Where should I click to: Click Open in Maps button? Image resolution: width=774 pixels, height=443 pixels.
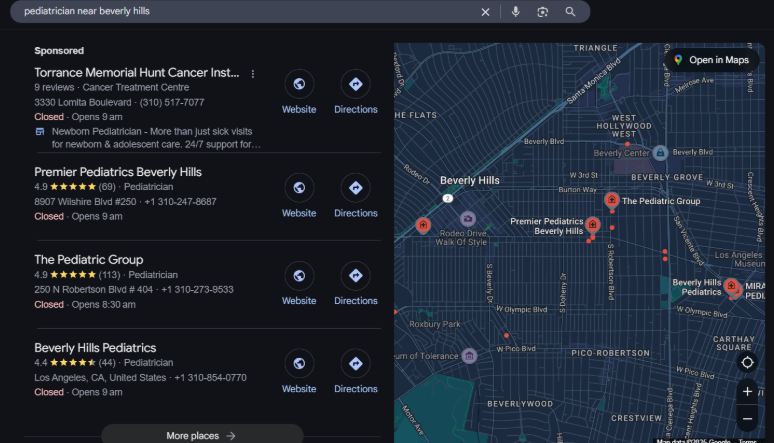pos(711,60)
